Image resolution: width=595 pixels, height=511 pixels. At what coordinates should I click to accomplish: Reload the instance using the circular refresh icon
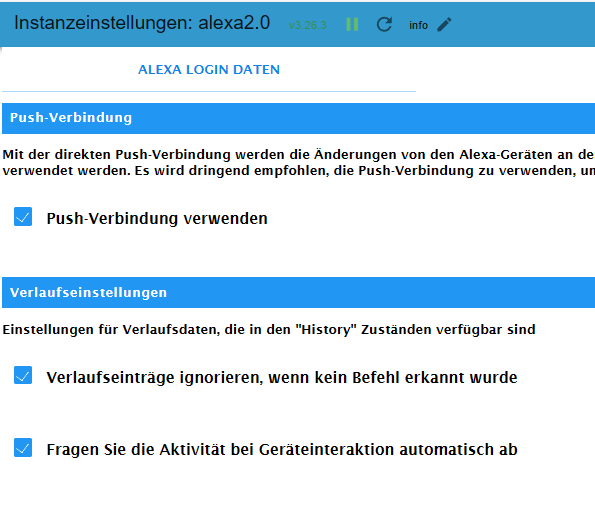tap(384, 25)
